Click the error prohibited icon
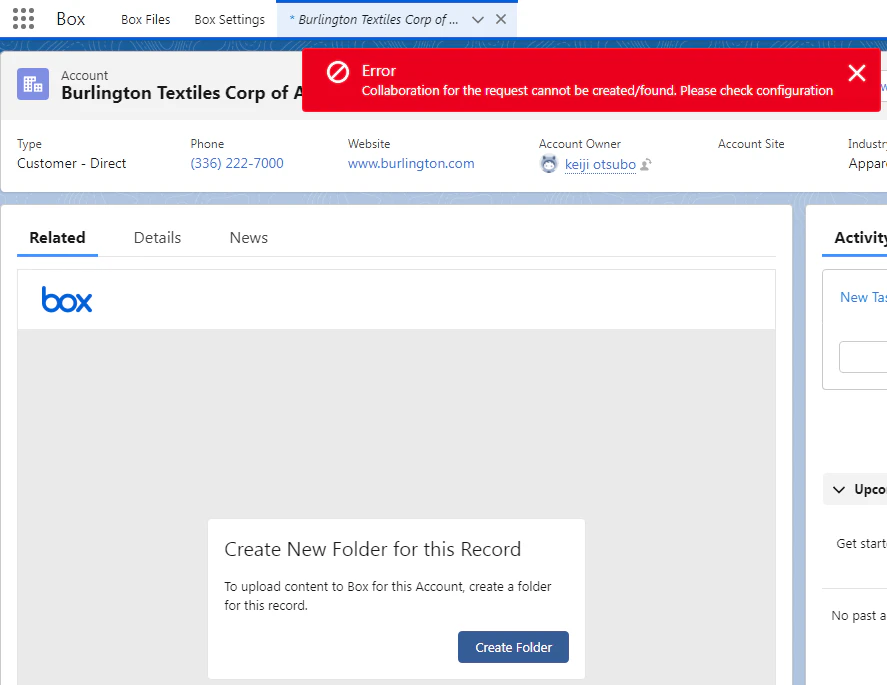Image resolution: width=887 pixels, height=685 pixels. click(x=338, y=72)
